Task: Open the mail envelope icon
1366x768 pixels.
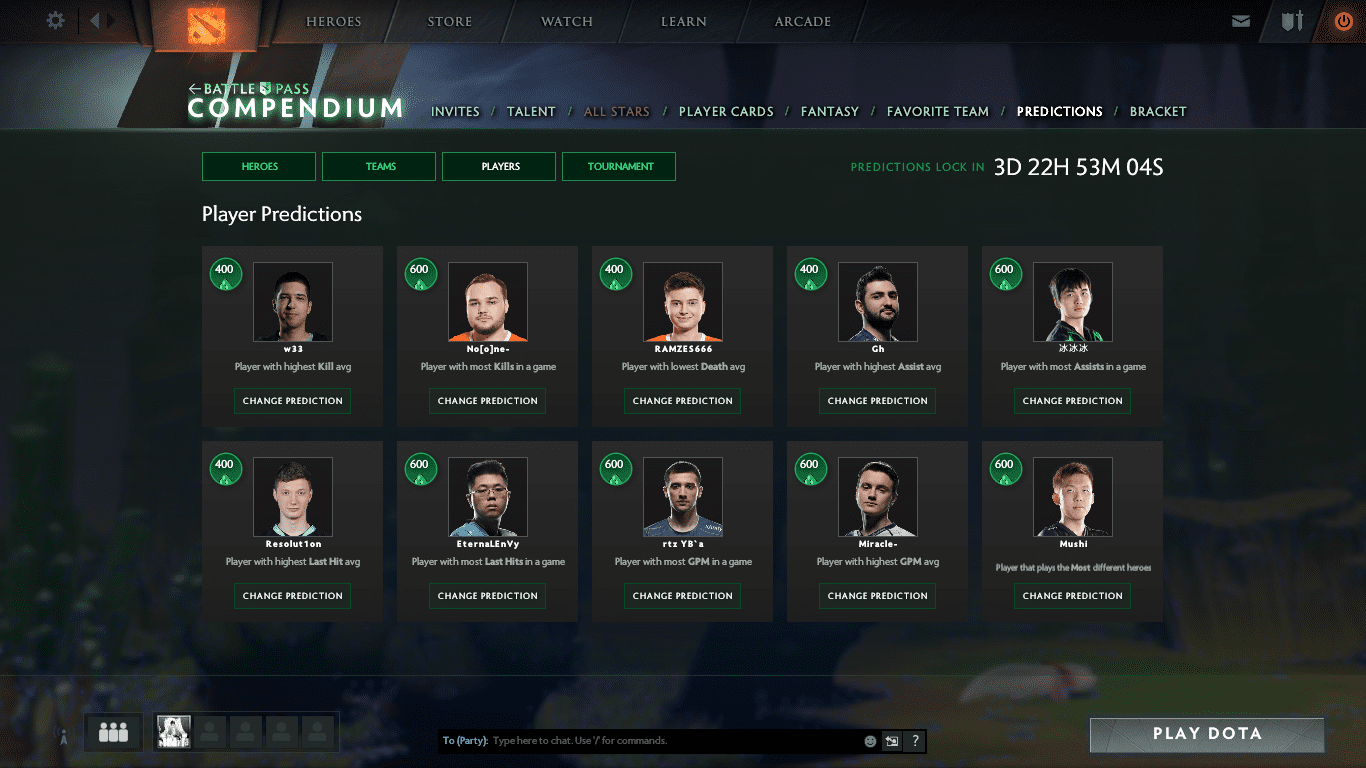Action: point(1241,21)
